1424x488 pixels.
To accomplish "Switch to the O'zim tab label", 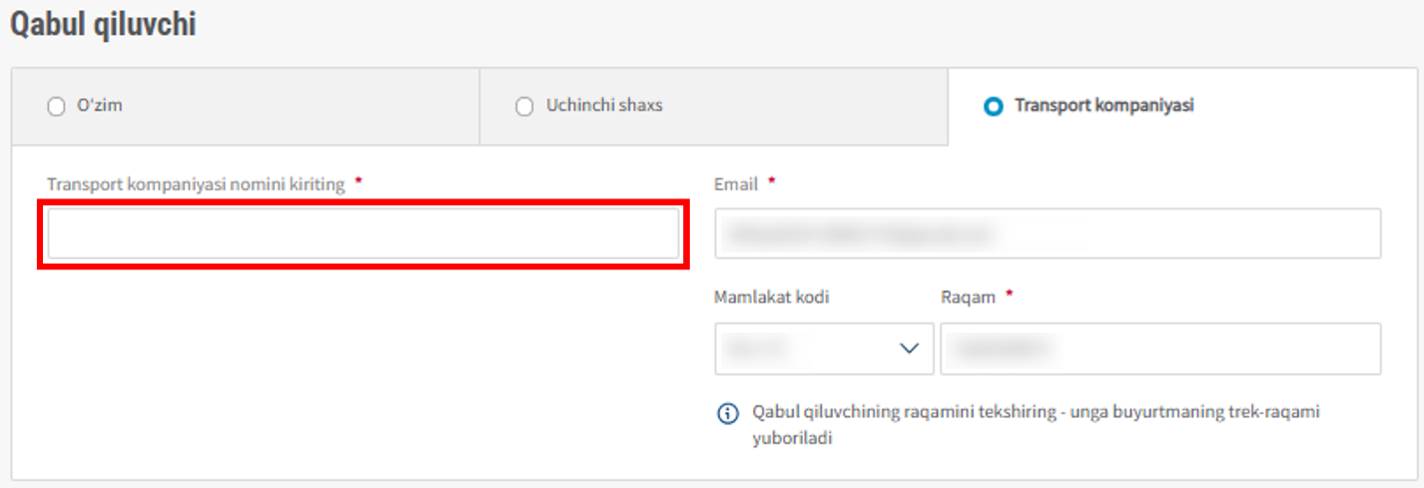I will (x=100, y=106).
